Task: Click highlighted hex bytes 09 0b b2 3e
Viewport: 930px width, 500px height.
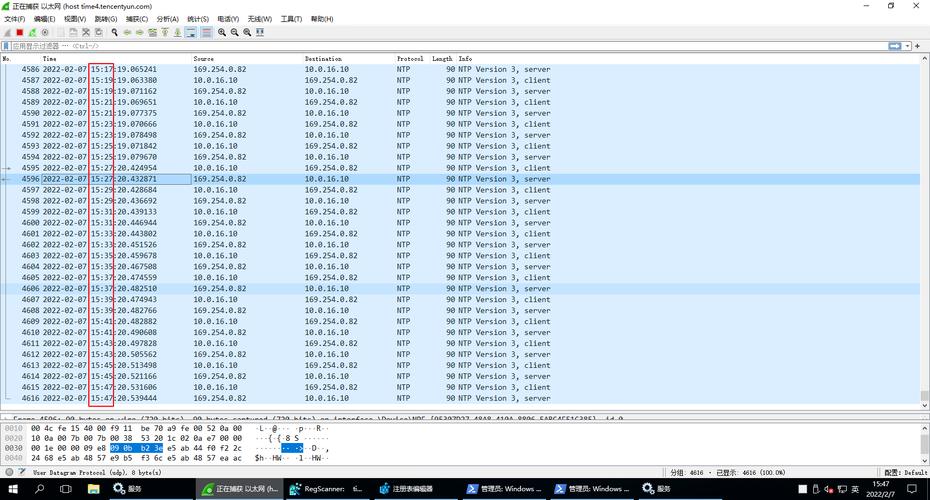Action: (x=136, y=448)
